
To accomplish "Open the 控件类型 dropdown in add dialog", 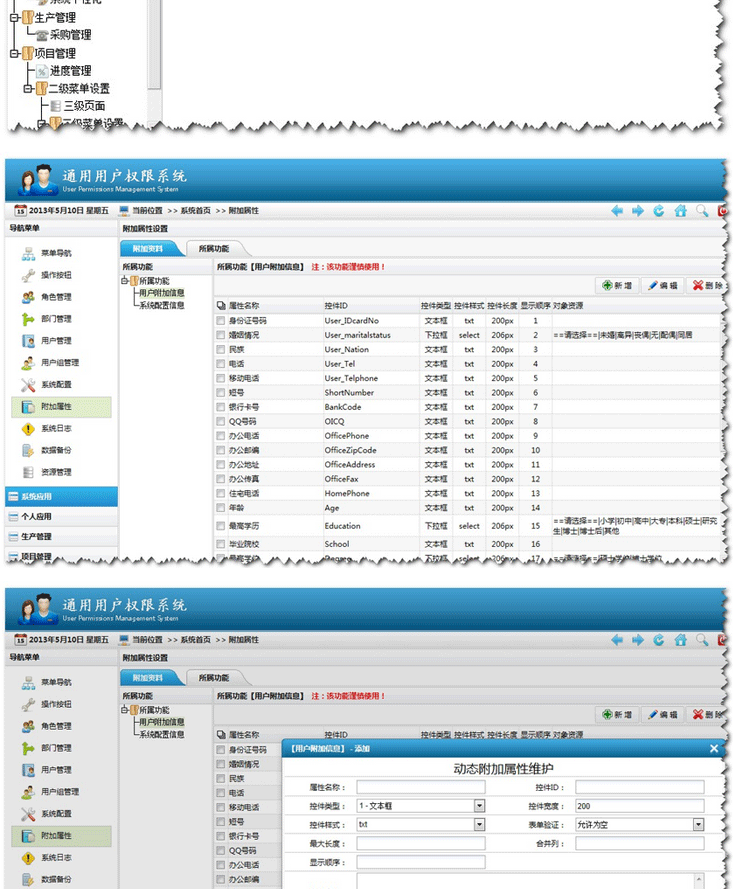I will click(479, 806).
